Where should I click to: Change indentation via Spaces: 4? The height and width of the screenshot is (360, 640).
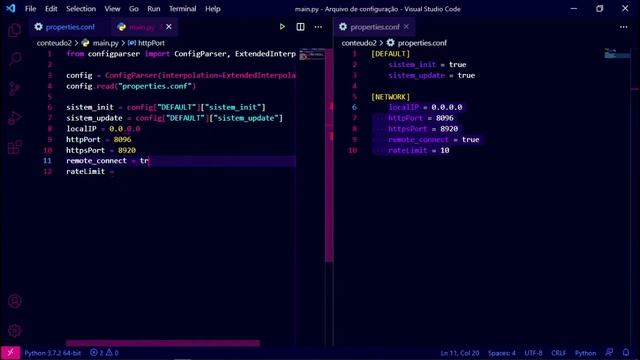pyautogui.click(x=502, y=353)
